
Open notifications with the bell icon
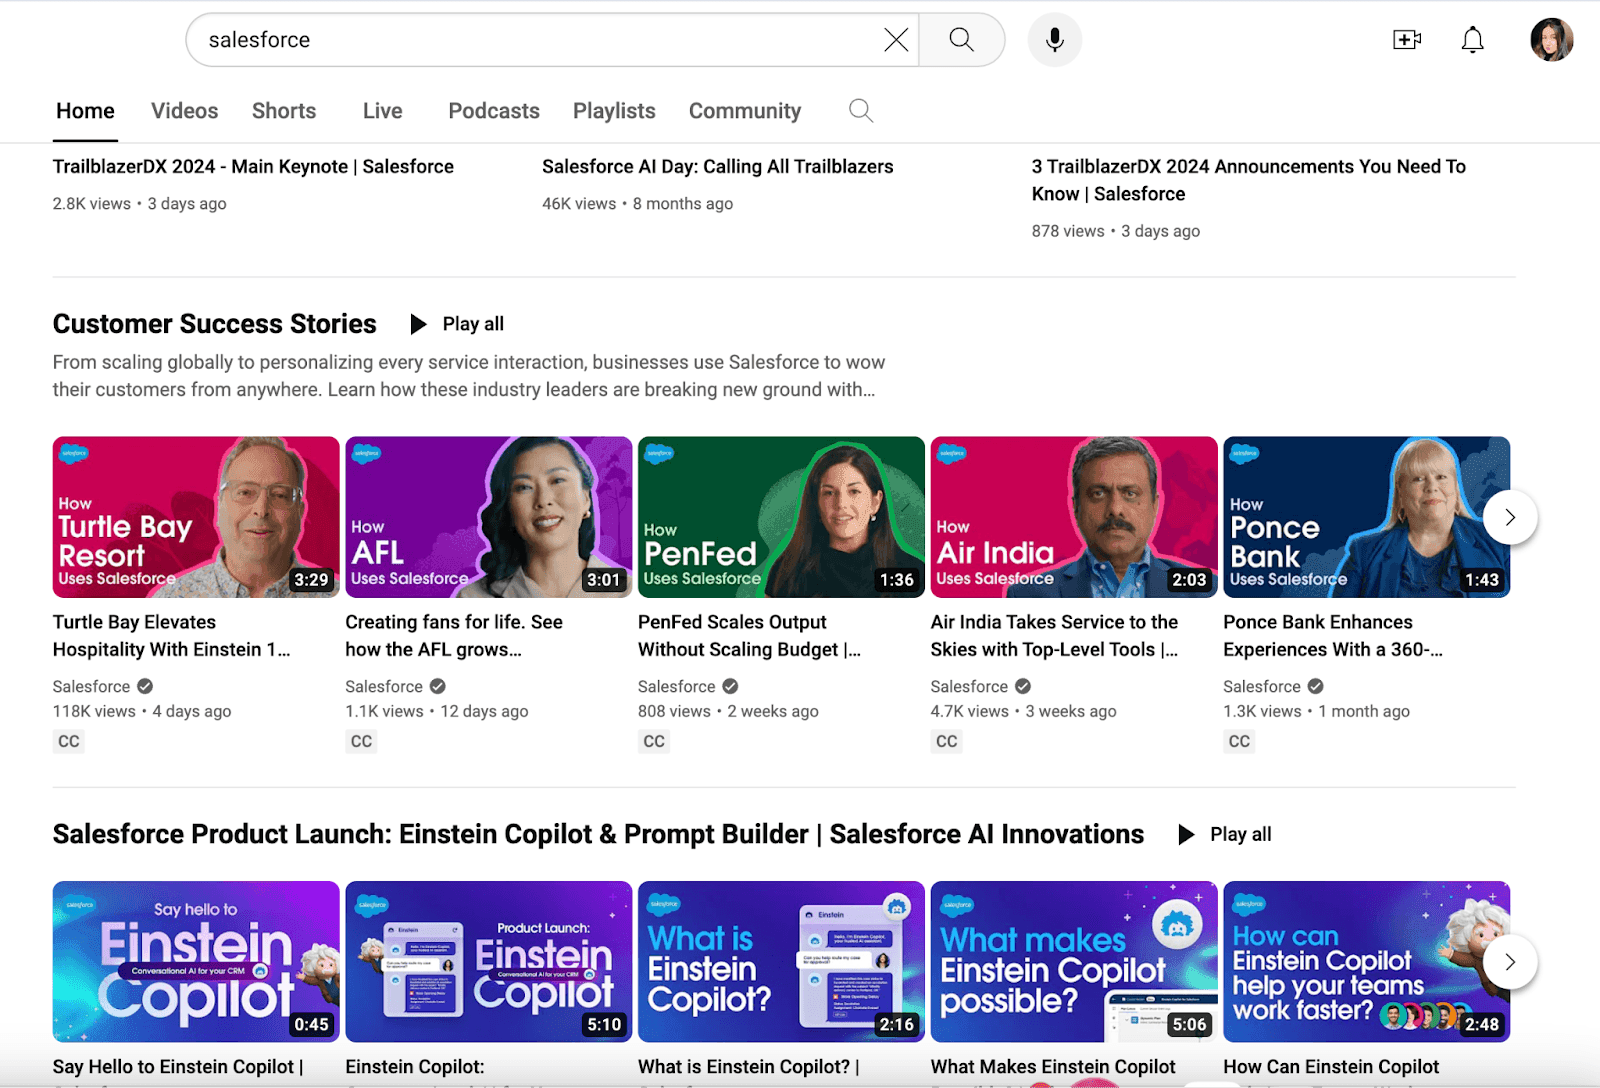[x=1472, y=40]
